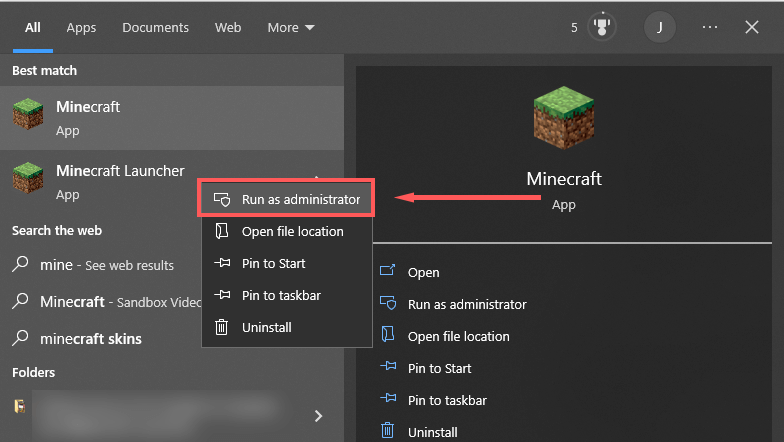This screenshot has height=442, width=784.
Task: Select the Web search tab
Action: point(228,28)
